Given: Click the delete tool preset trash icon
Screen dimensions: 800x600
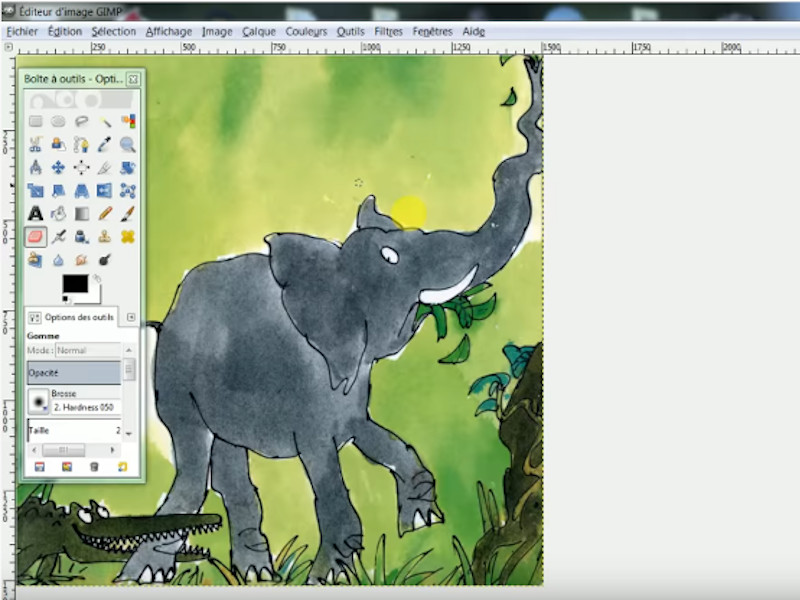Looking at the screenshot, I should pyautogui.click(x=94, y=466).
